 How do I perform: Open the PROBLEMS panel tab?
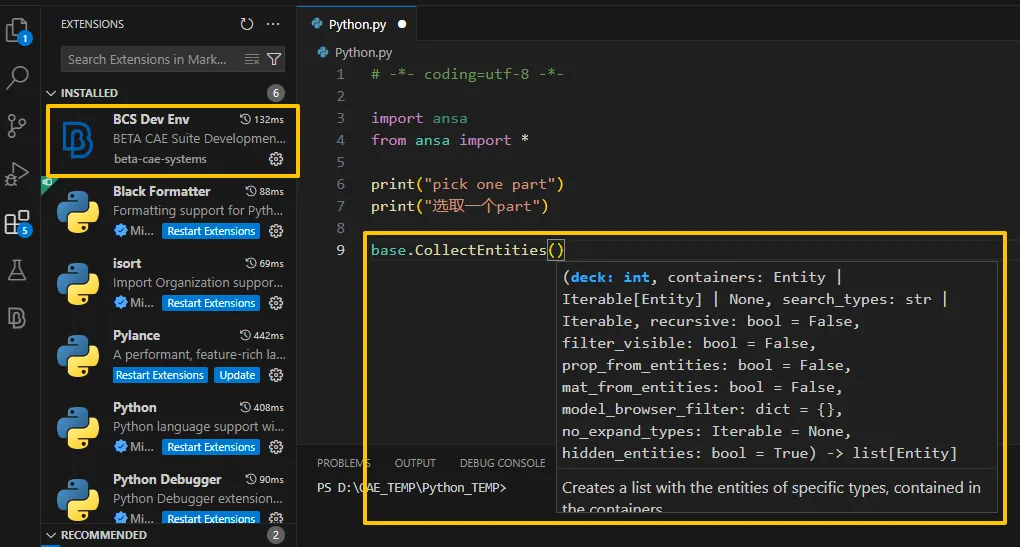(343, 463)
